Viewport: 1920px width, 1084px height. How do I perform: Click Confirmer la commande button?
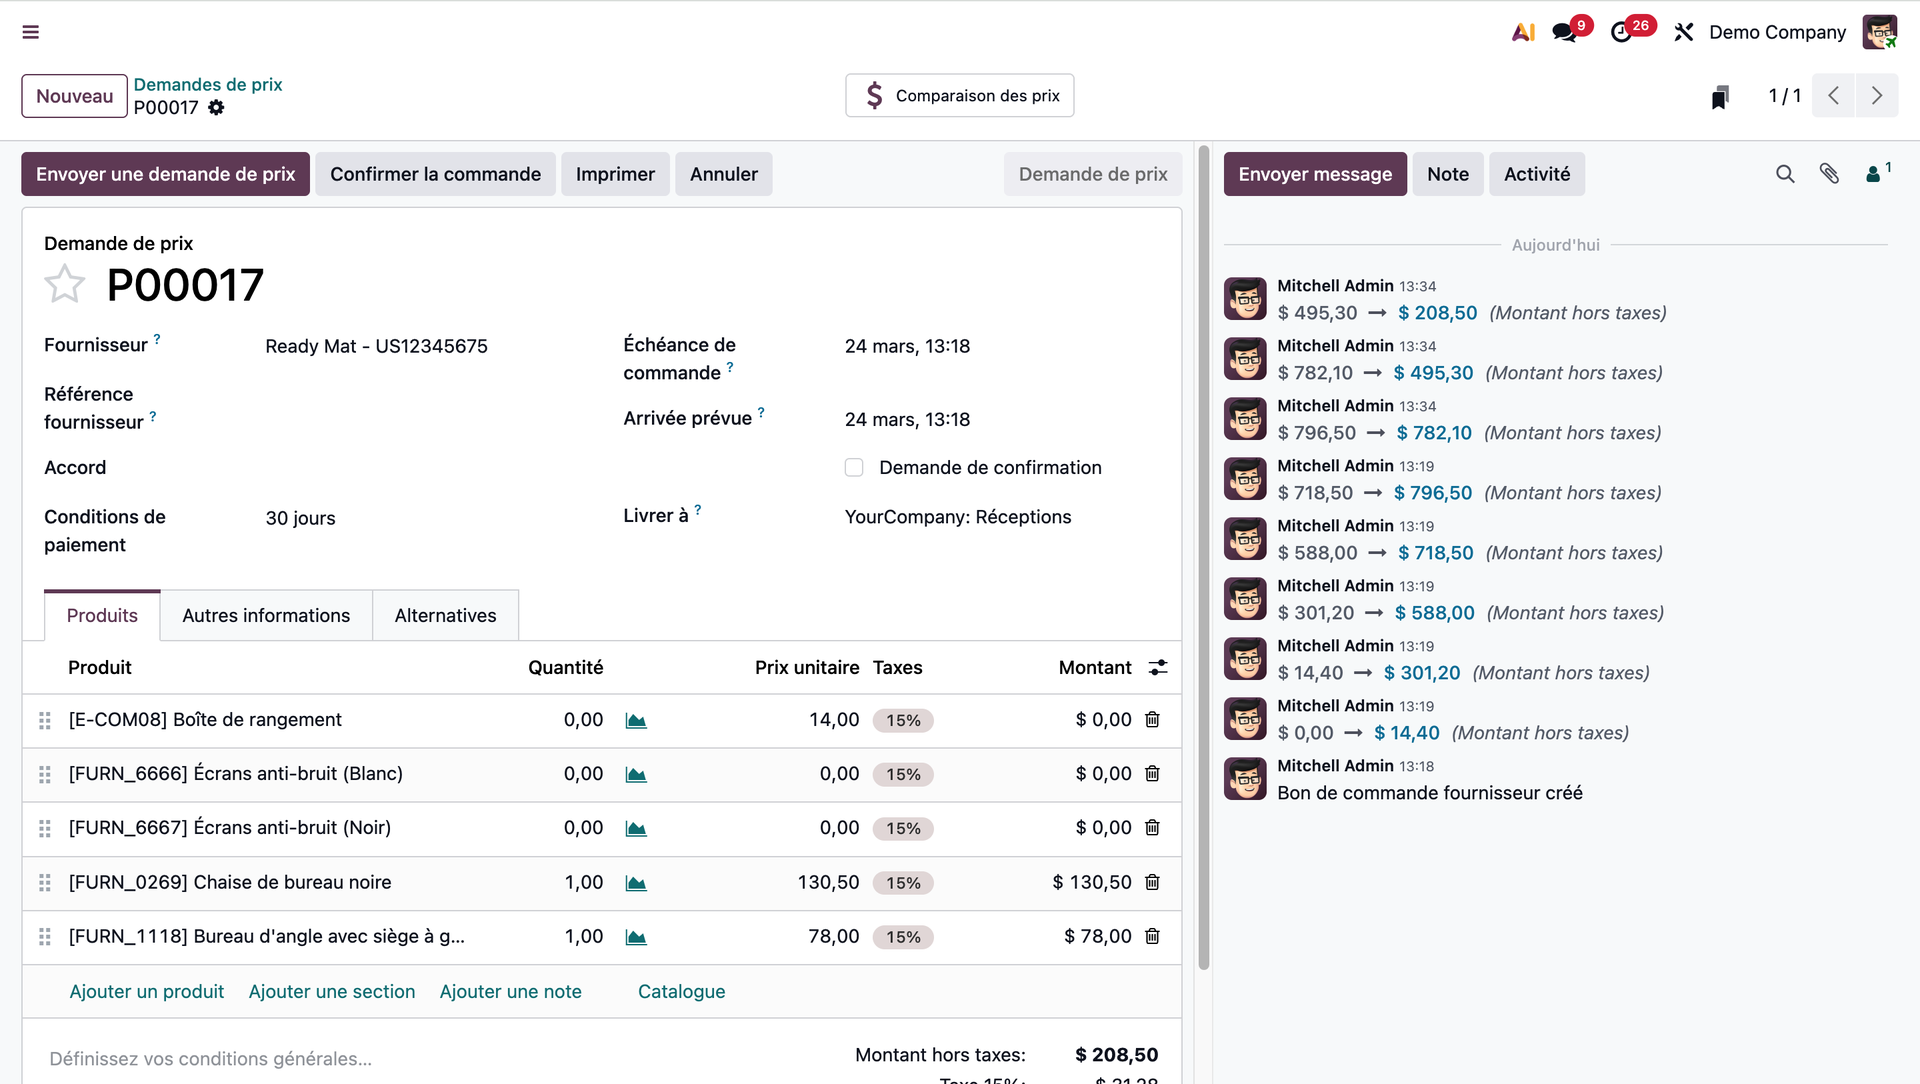pyautogui.click(x=435, y=174)
